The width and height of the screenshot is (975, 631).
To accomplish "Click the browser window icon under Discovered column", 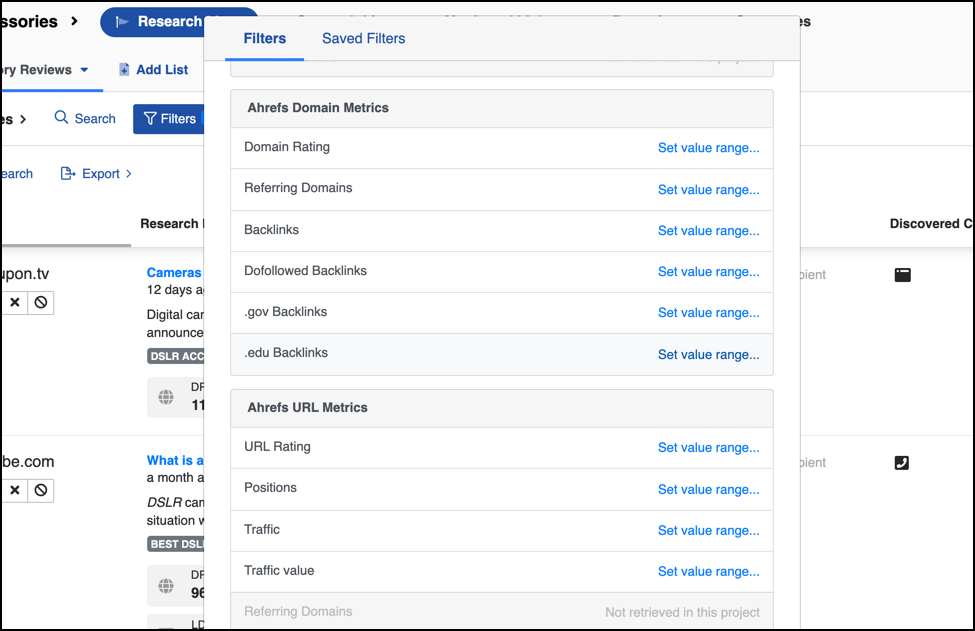I will click(902, 275).
